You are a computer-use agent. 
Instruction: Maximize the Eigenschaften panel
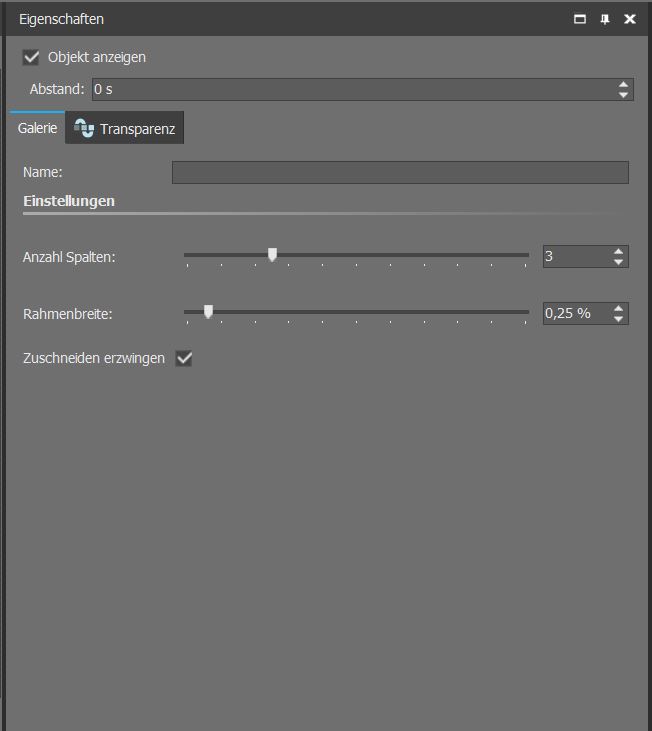tap(579, 19)
